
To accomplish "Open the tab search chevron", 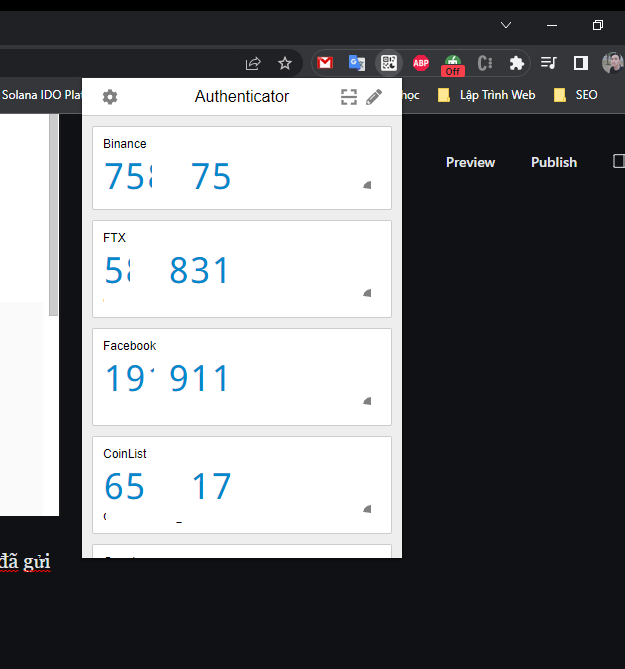I will click(x=506, y=25).
